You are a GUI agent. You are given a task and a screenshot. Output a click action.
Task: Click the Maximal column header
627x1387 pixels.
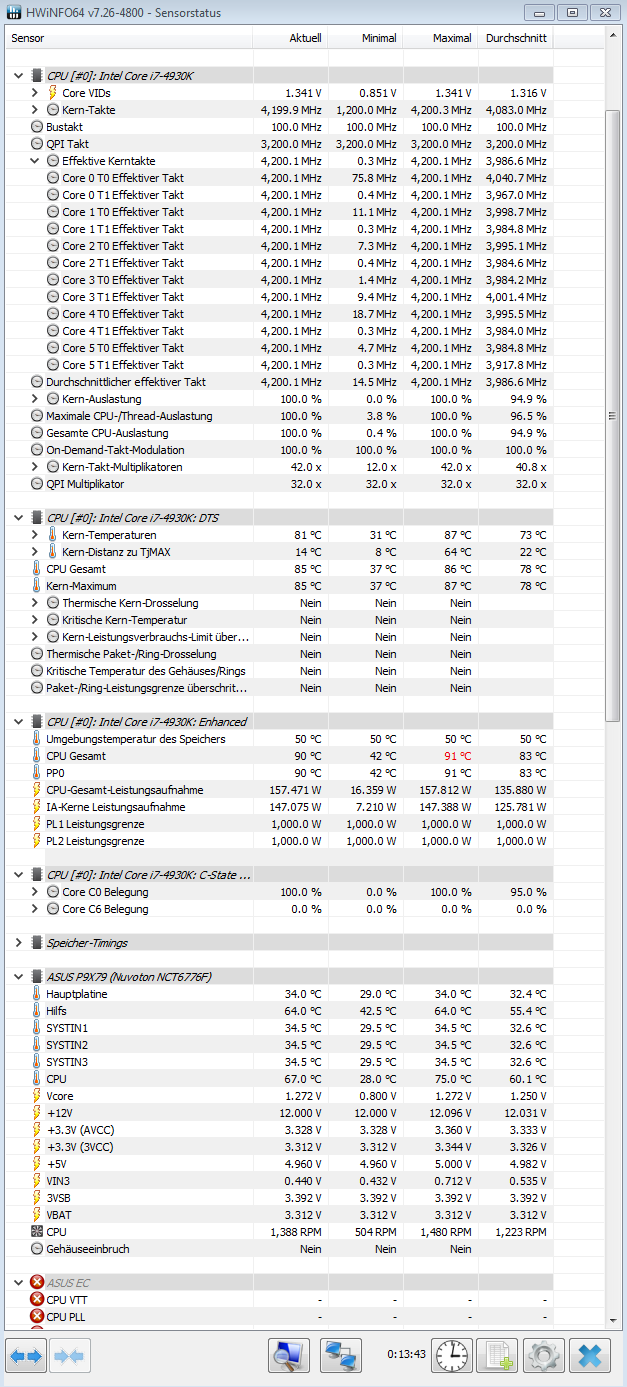pyautogui.click(x=441, y=38)
